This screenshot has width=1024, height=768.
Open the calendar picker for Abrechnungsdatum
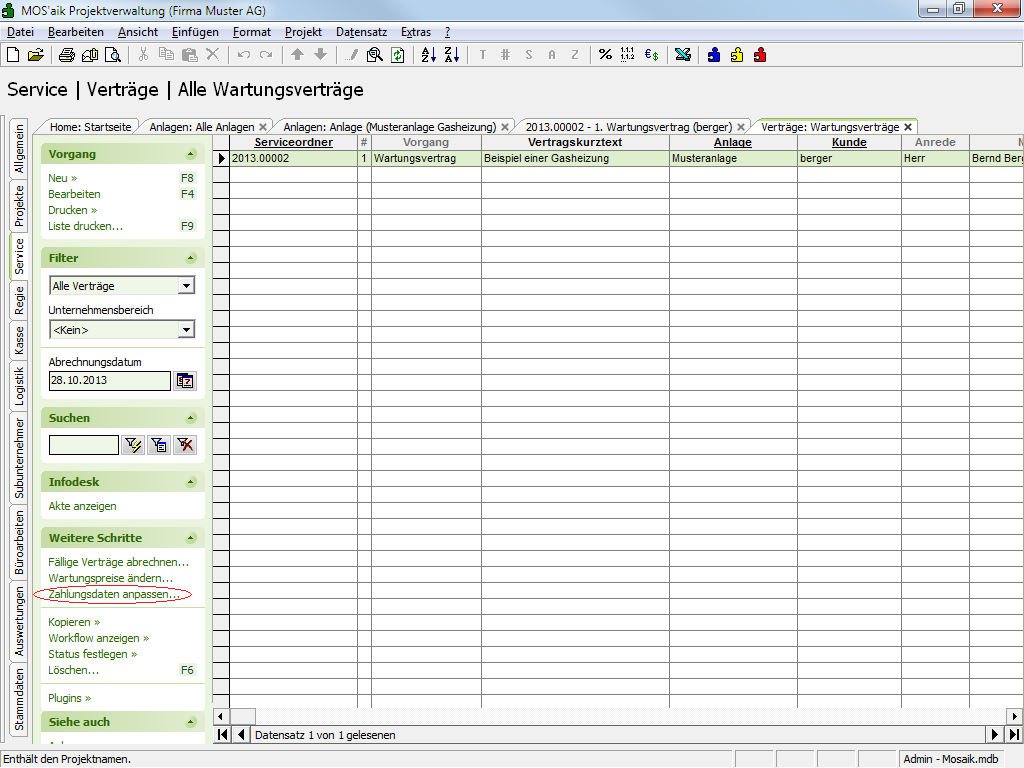pos(185,381)
